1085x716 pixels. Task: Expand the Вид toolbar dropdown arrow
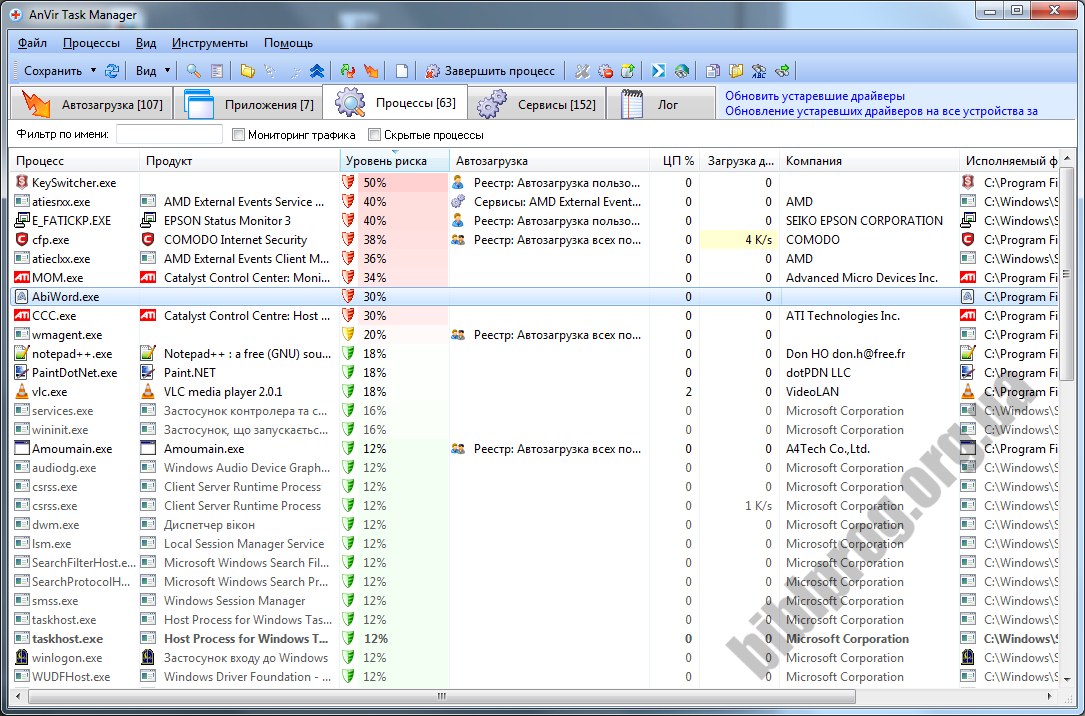[167, 71]
